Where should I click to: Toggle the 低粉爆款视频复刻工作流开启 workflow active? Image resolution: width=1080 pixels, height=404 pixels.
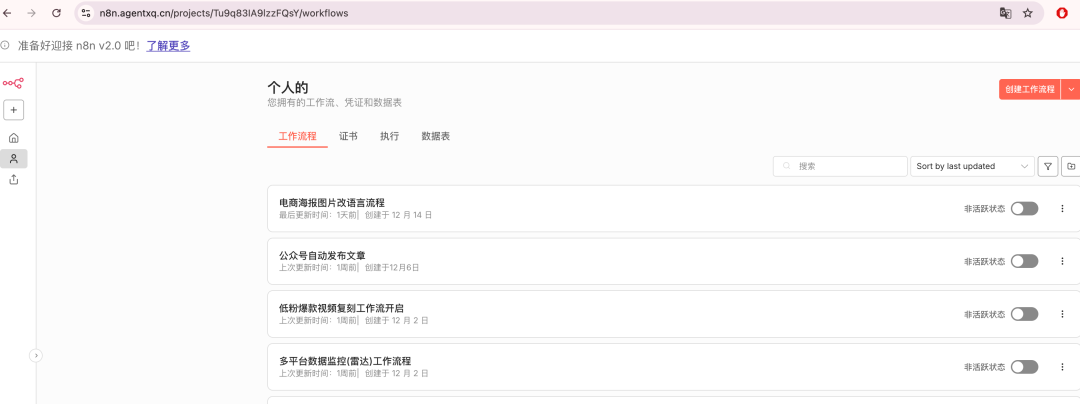point(1024,314)
